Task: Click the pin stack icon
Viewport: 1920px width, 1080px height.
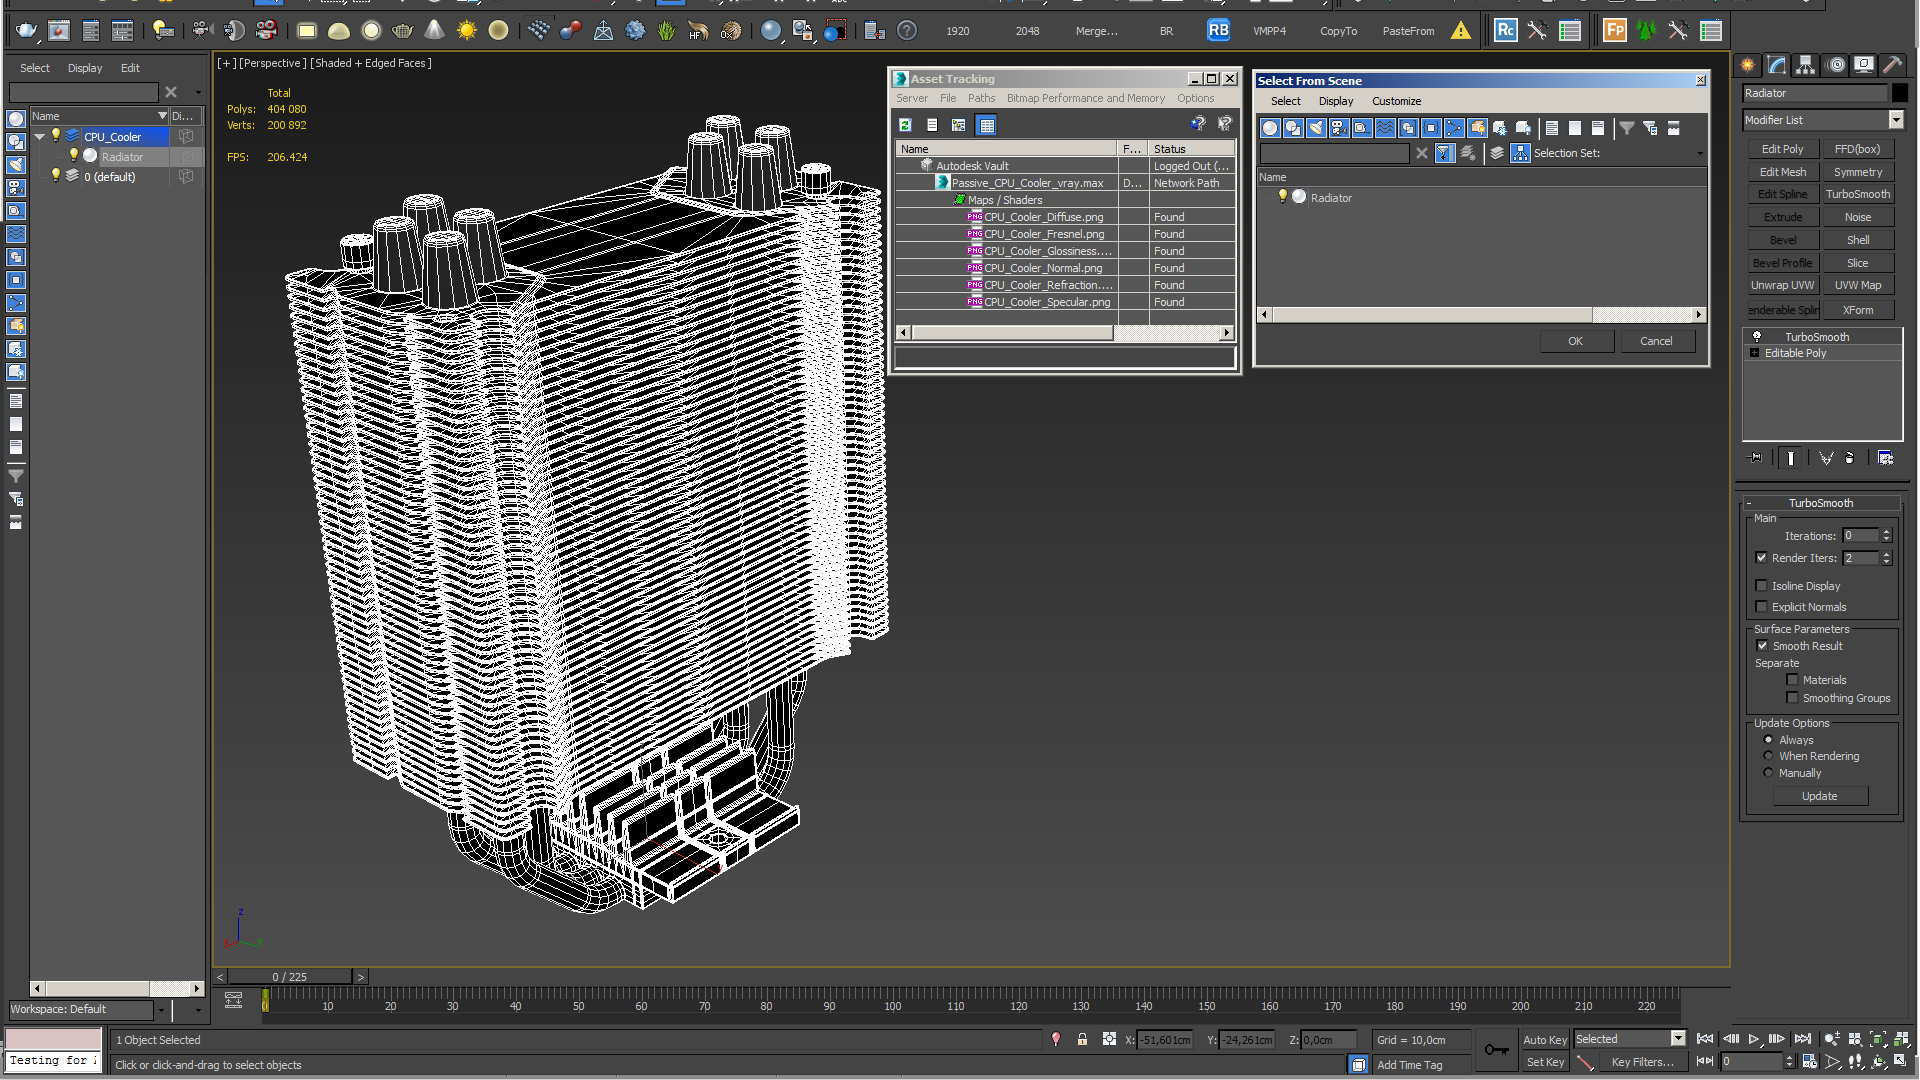Action: (1756, 458)
